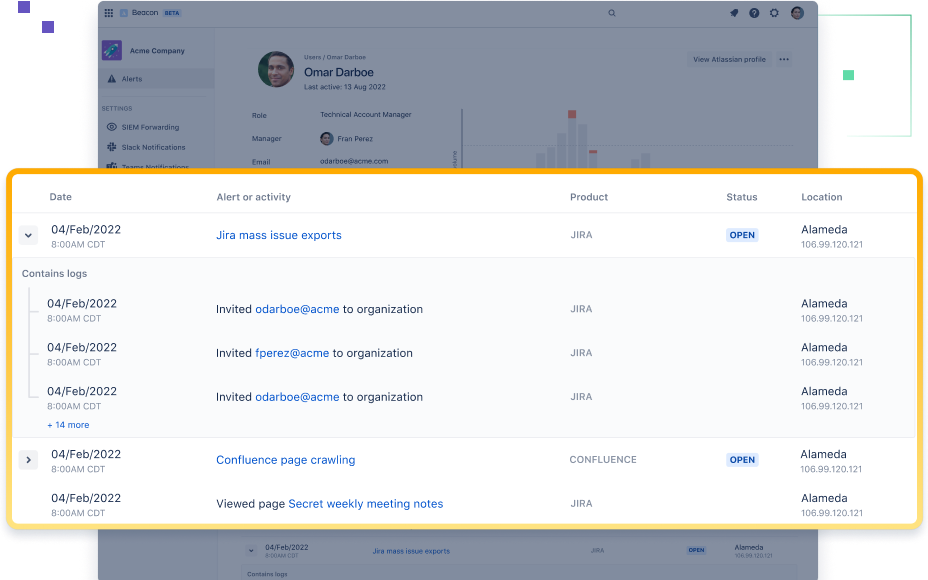928x580 pixels.
Task: Open the Confluence page crawling alert
Action: tap(285, 460)
